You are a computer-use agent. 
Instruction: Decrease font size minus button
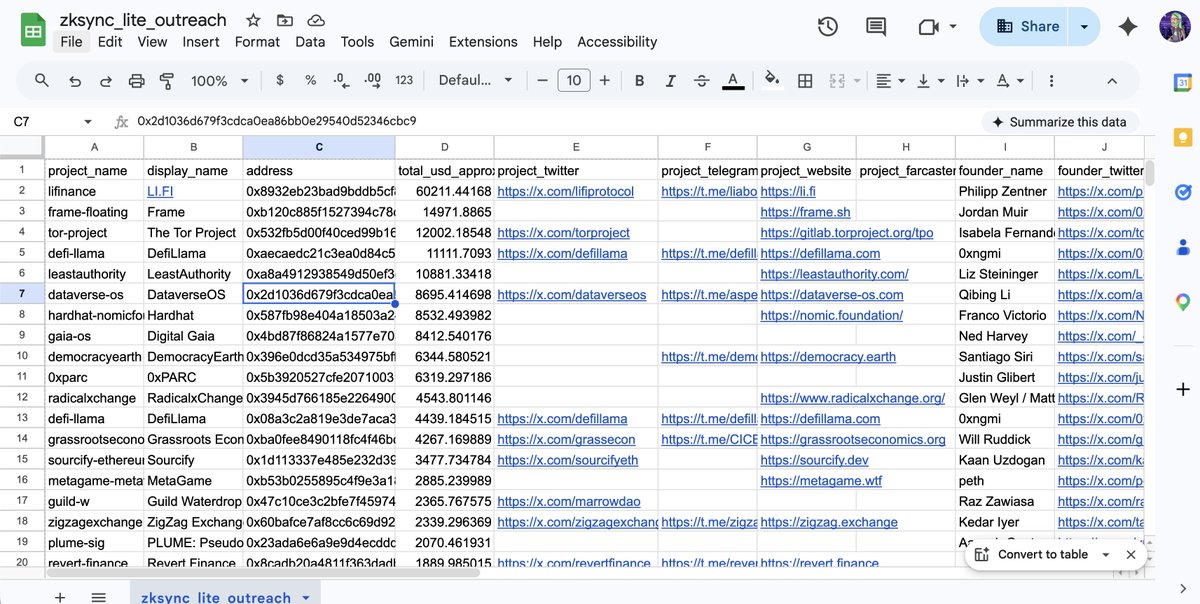click(x=542, y=80)
